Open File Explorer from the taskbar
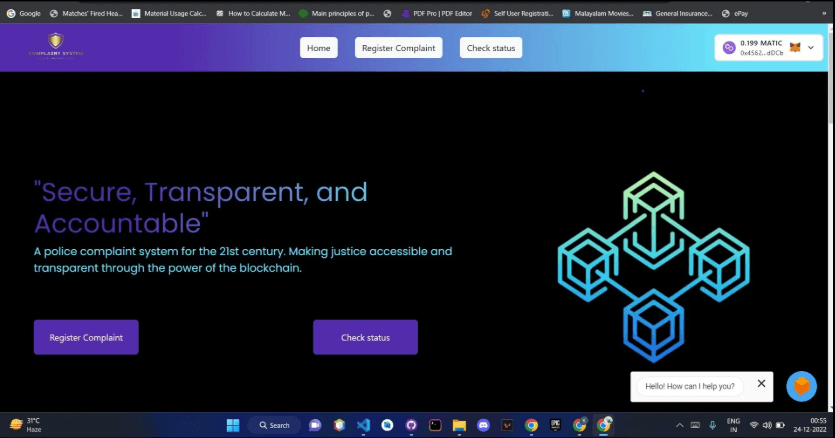 click(459, 425)
